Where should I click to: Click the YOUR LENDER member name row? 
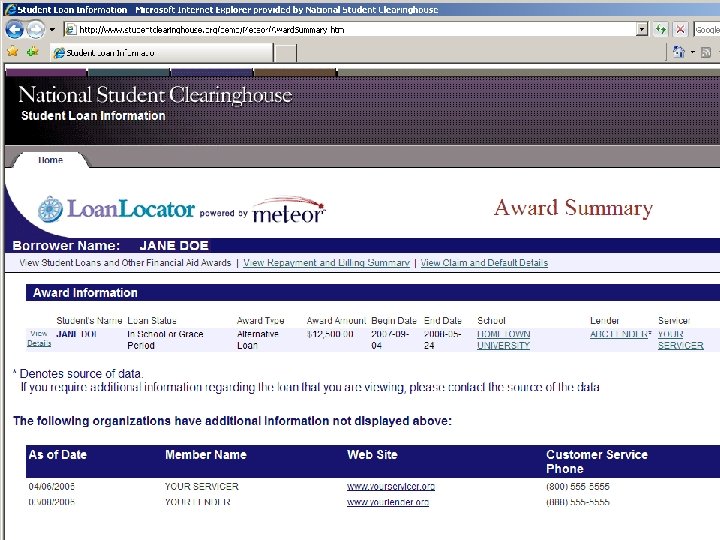(x=198, y=502)
